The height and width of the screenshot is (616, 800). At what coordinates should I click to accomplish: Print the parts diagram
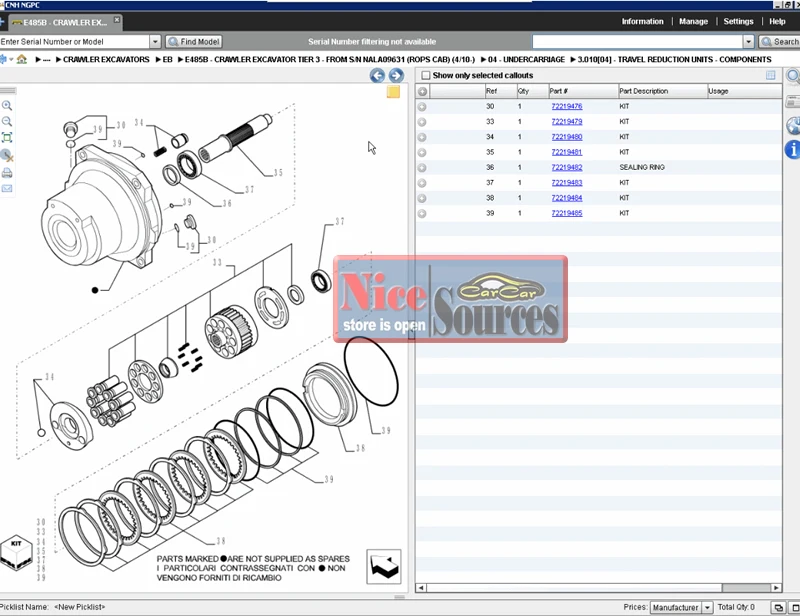(7, 172)
